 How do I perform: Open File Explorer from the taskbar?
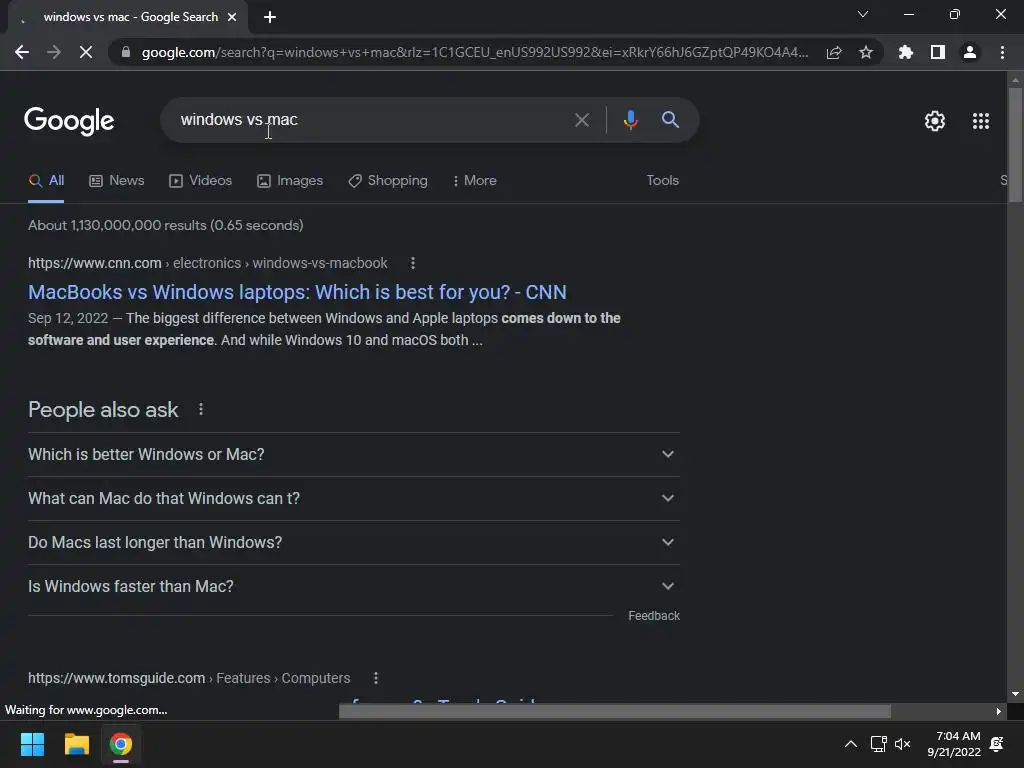76,744
